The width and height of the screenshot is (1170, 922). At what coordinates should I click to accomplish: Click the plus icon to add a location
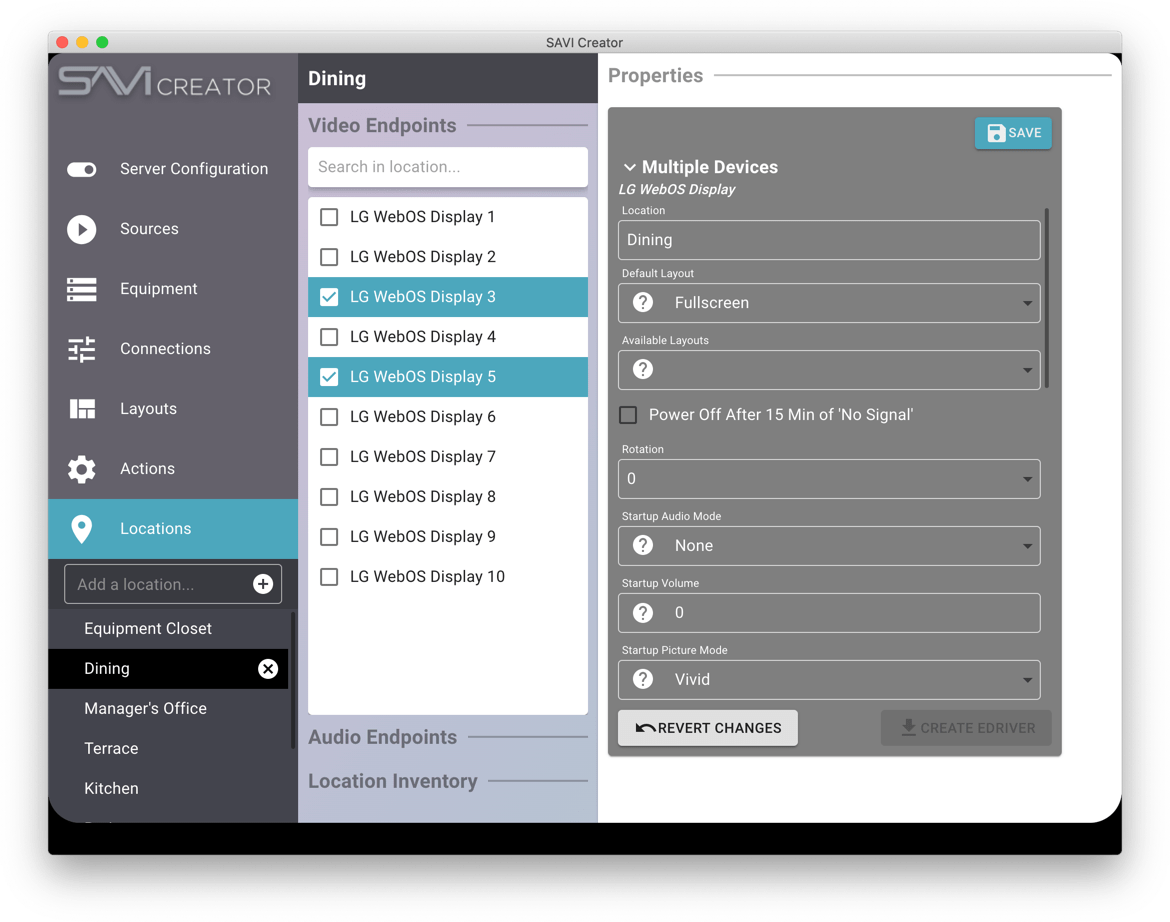click(x=263, y=584)
